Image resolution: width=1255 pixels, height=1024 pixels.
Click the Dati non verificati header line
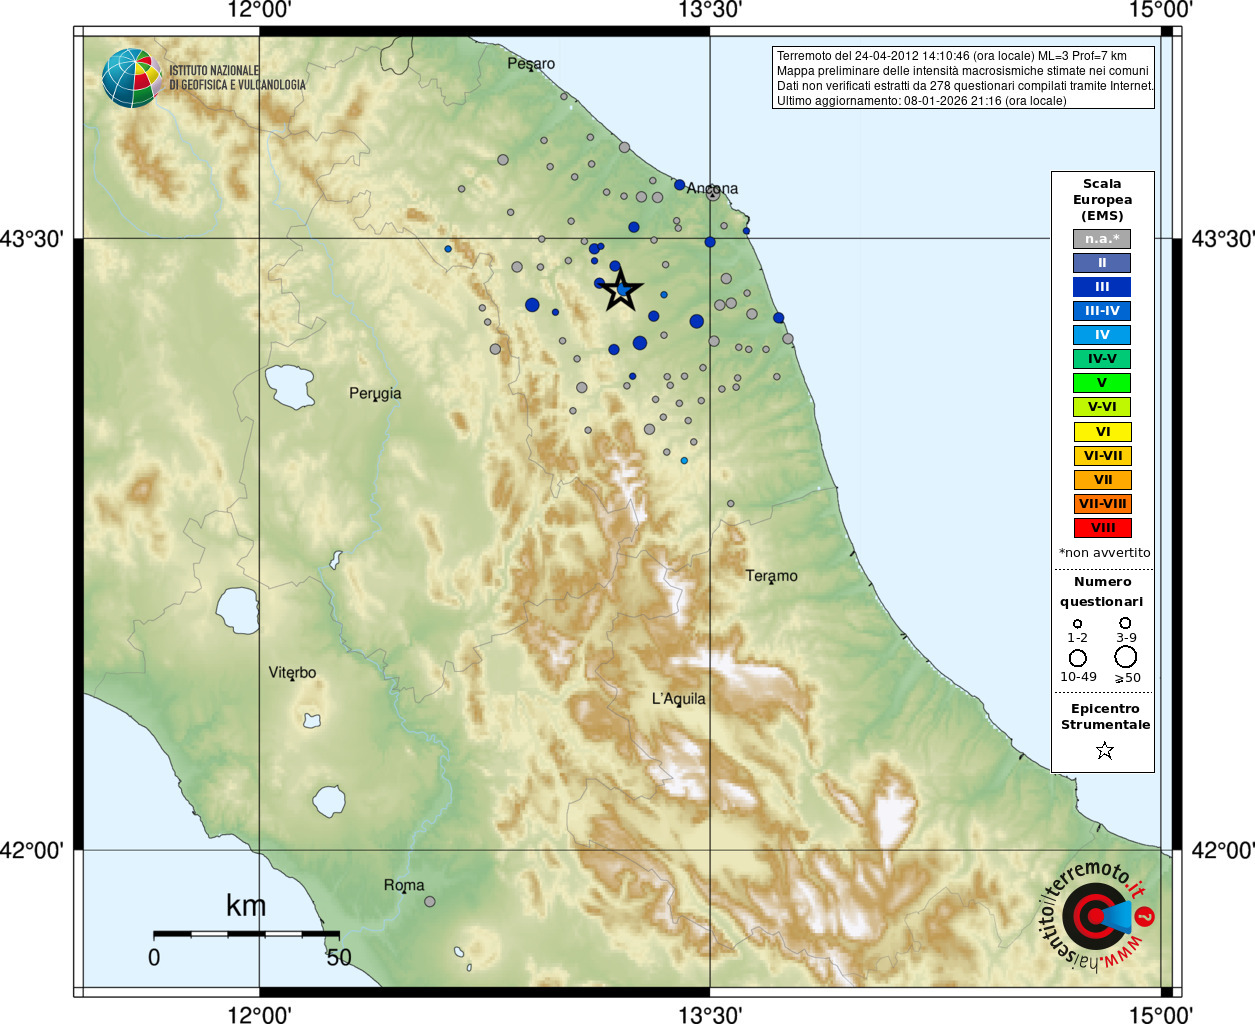966,86
